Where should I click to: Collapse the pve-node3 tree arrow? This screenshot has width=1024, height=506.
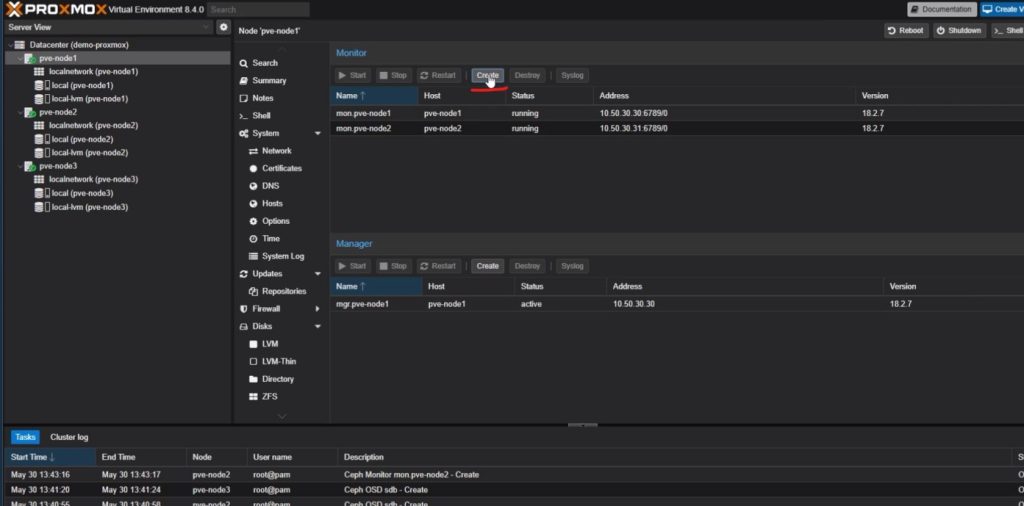click(x=20, y=166)
